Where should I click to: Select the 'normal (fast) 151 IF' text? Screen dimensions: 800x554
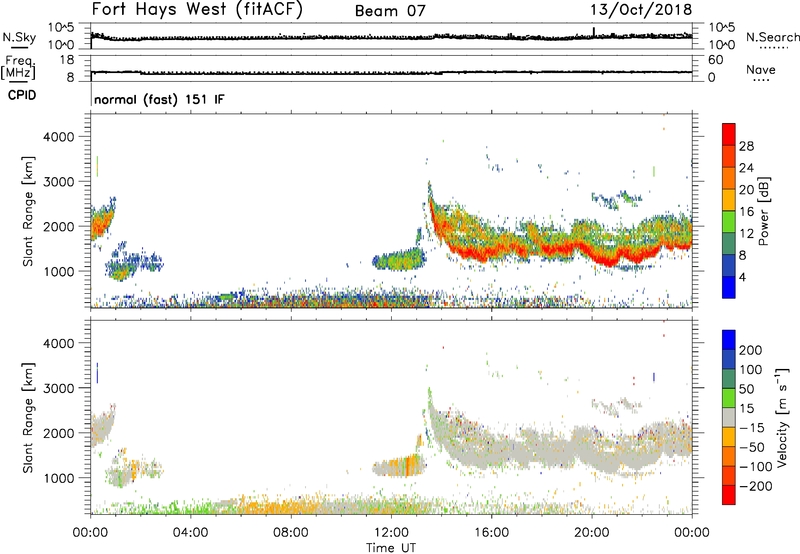pos(159,99)
